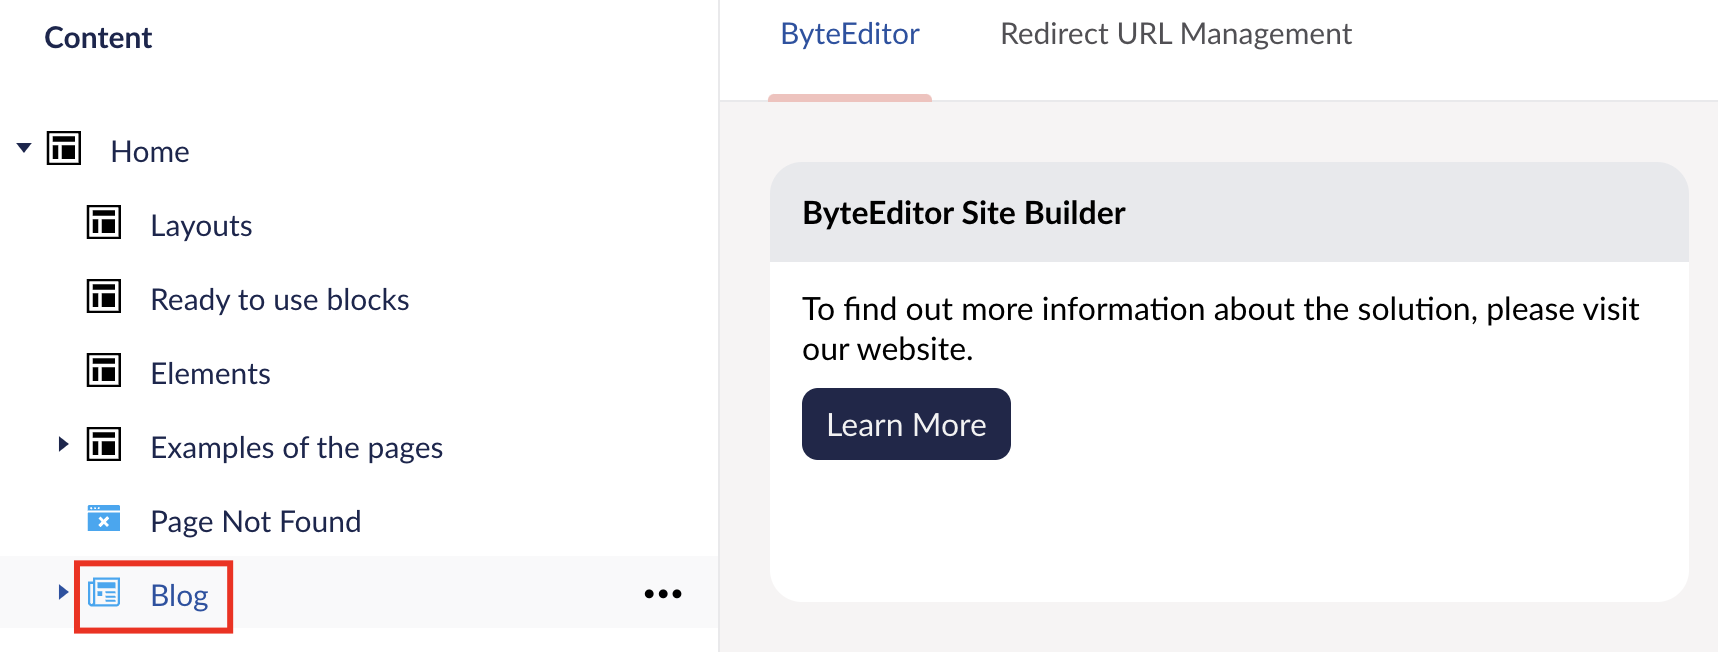Screen dimensions: 1718x652
Task: Click the Page Not Found icon
Action: (104, 519)
